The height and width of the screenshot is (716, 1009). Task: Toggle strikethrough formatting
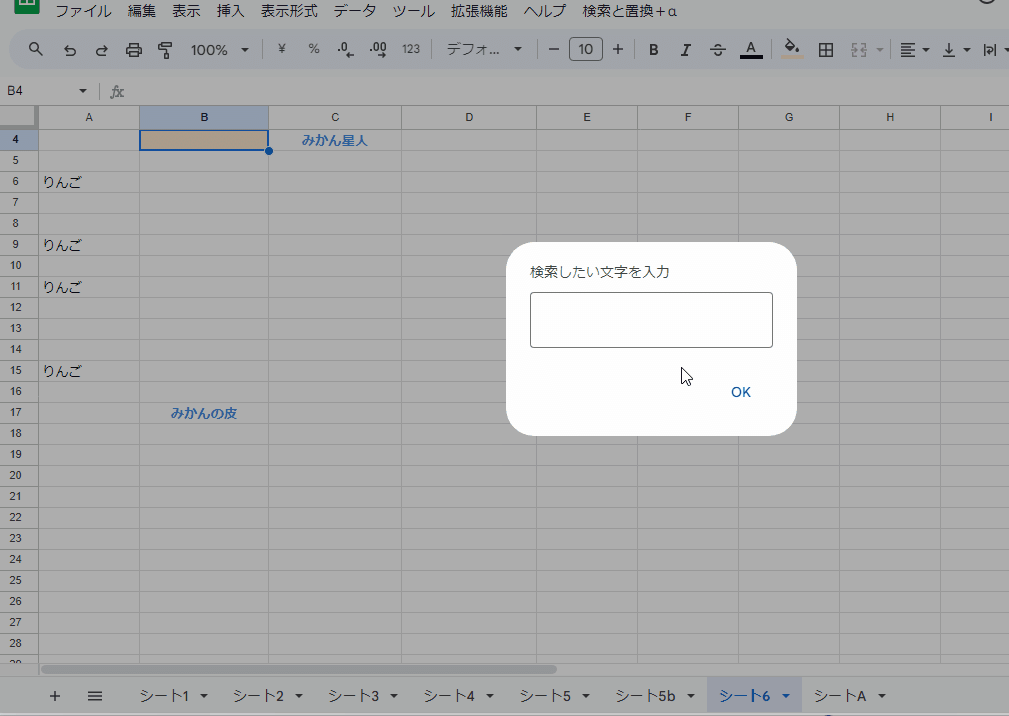click(718, 50)
